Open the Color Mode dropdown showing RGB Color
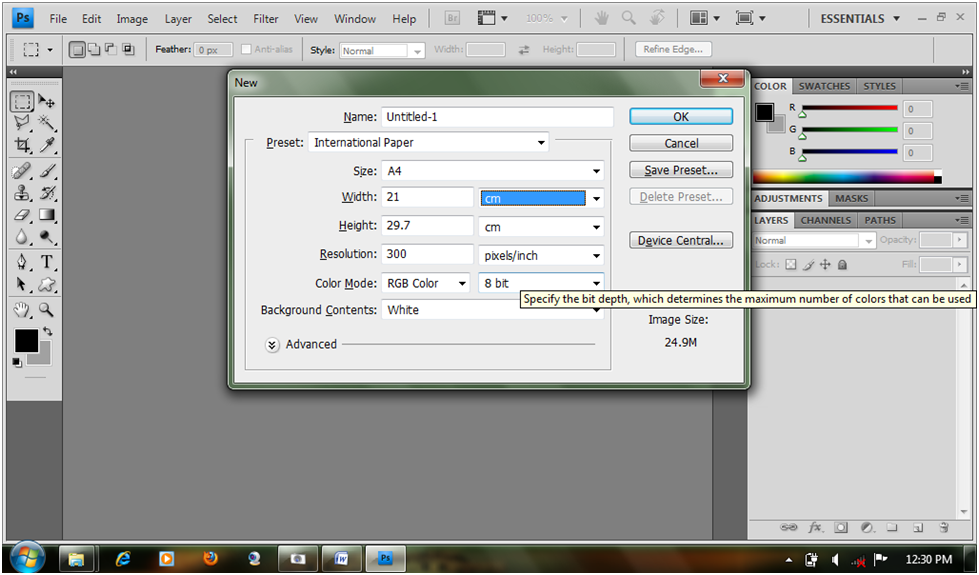The image size is (979, 575). click(426, 283)
